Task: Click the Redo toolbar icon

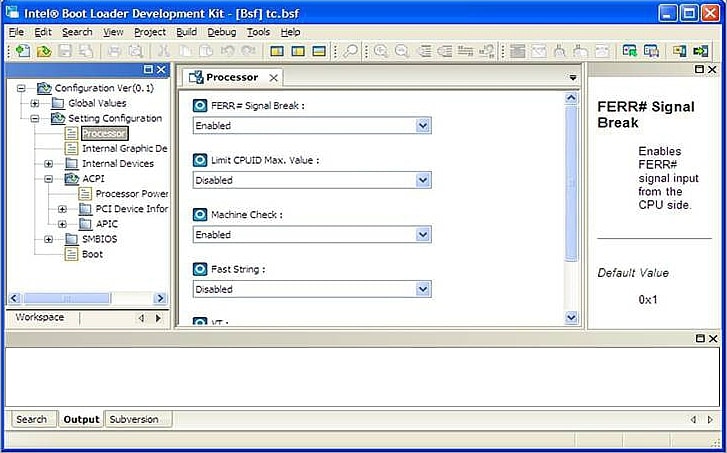Action: [x=249, y=51]
